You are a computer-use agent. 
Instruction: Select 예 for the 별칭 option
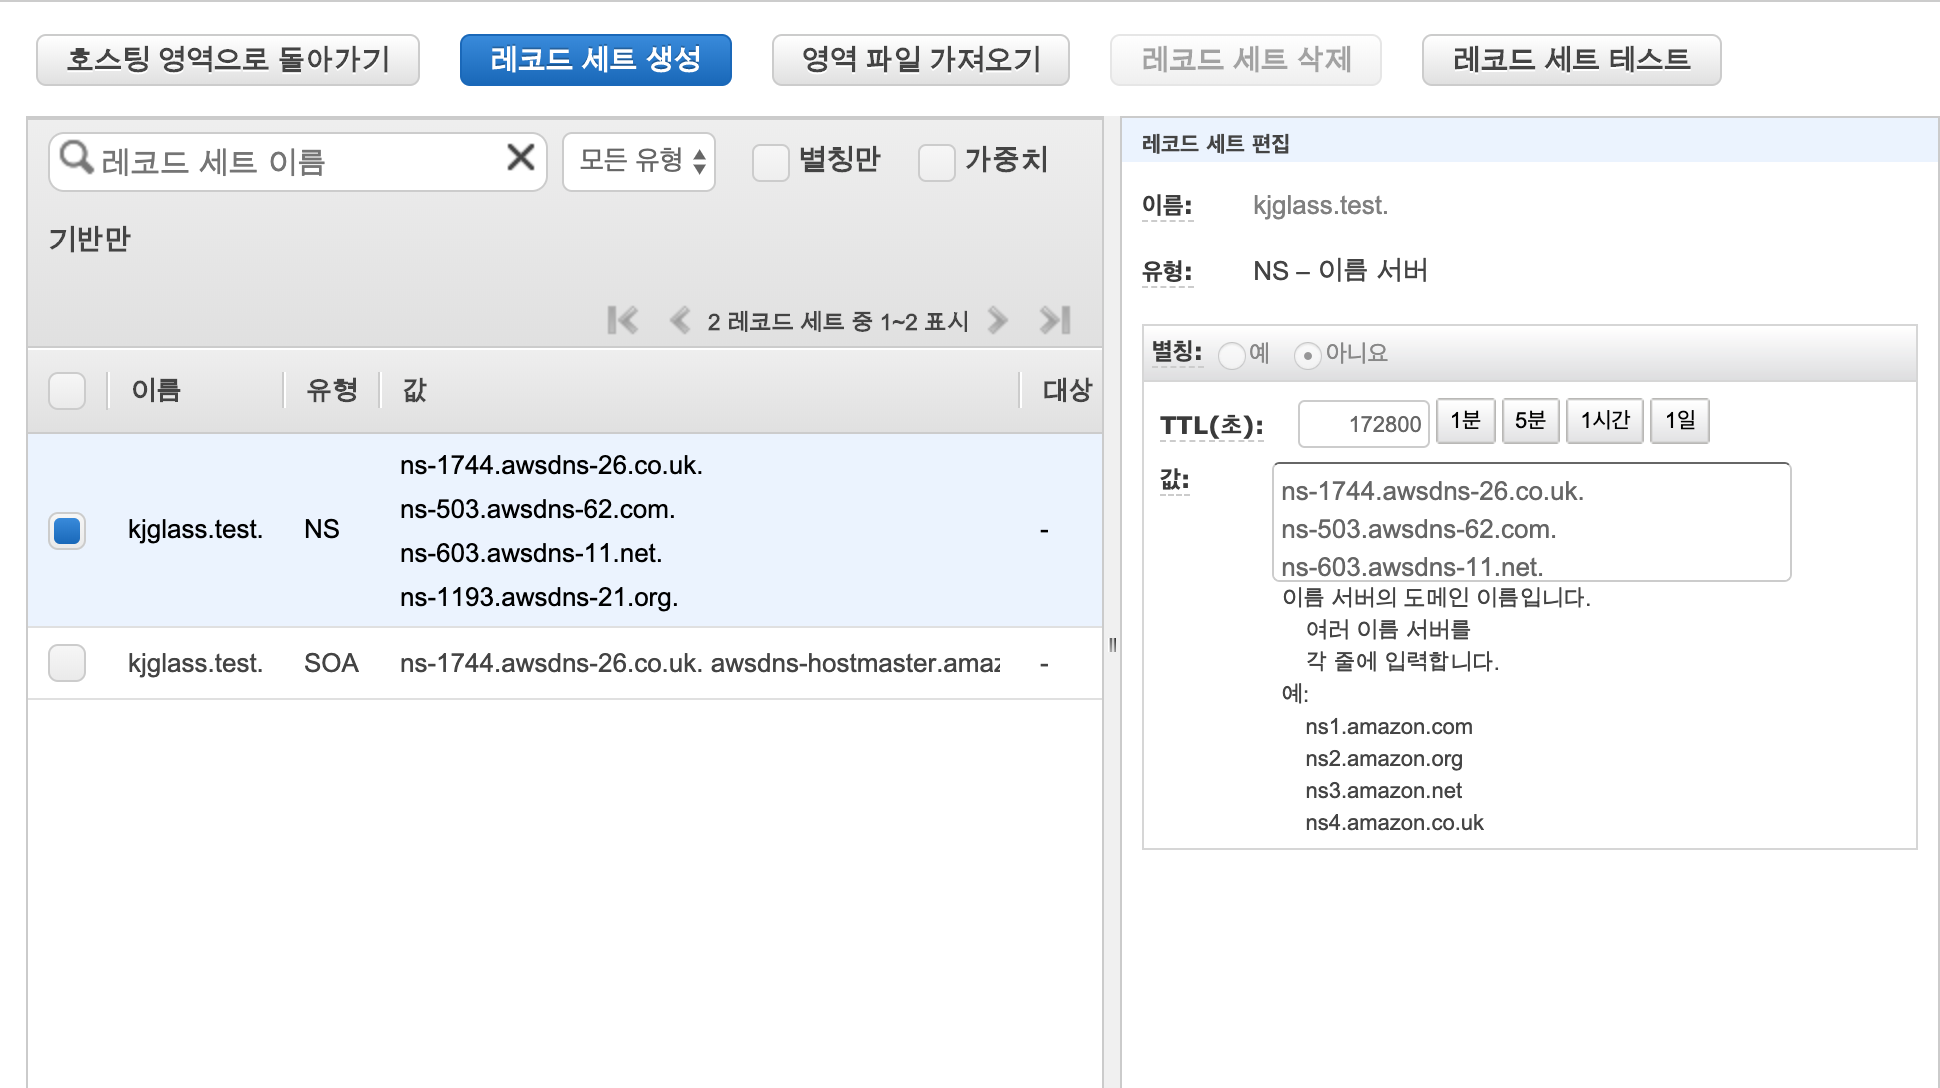pos(1232,355)
